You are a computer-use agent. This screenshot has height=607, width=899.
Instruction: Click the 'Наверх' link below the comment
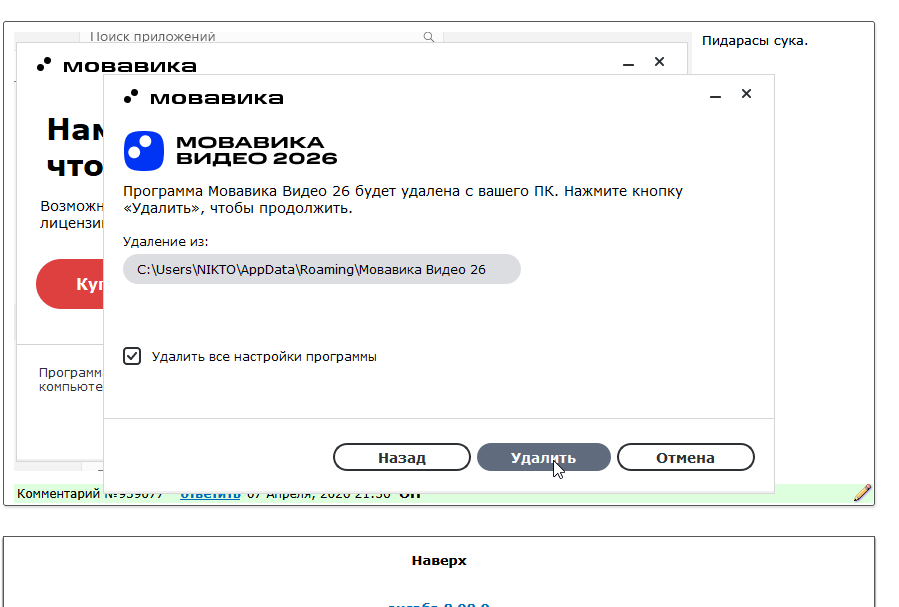(x=438, y=560)
